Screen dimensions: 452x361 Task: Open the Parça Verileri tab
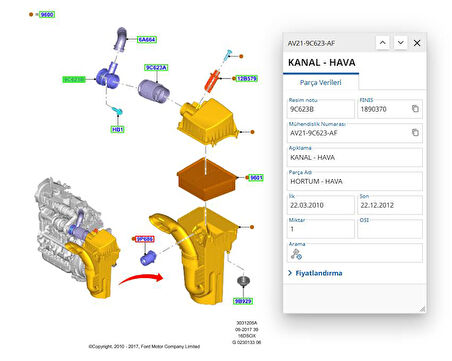coord(321,82)
